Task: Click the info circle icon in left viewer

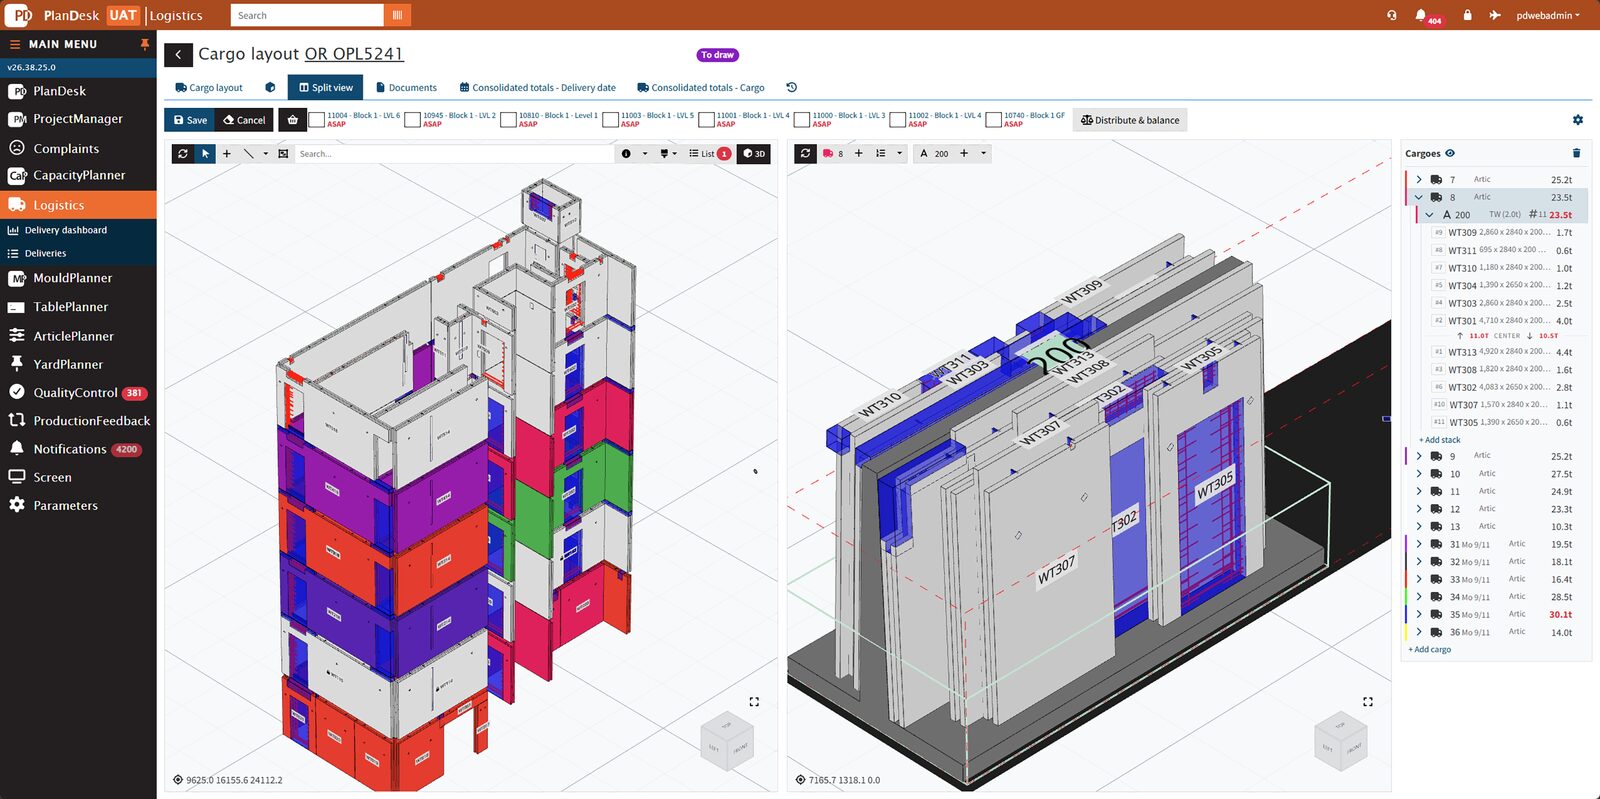Action: (626, 154)
